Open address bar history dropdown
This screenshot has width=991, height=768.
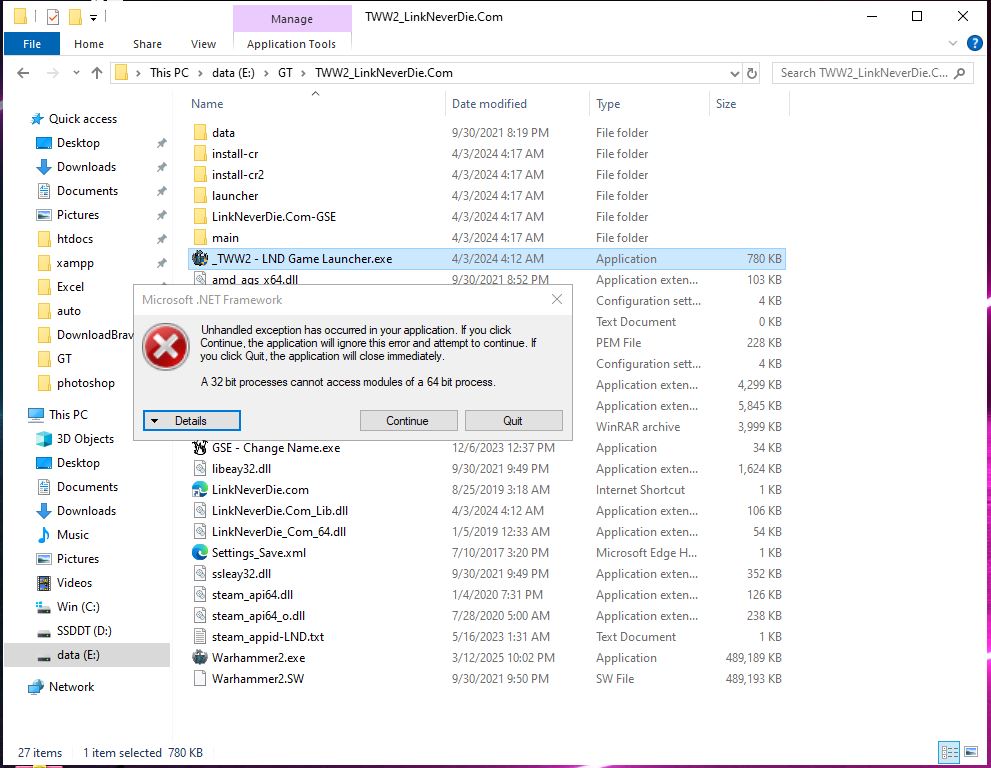tap(734, 73)
